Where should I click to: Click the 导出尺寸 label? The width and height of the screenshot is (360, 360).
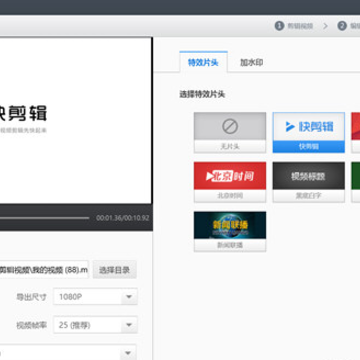point(31,297)
